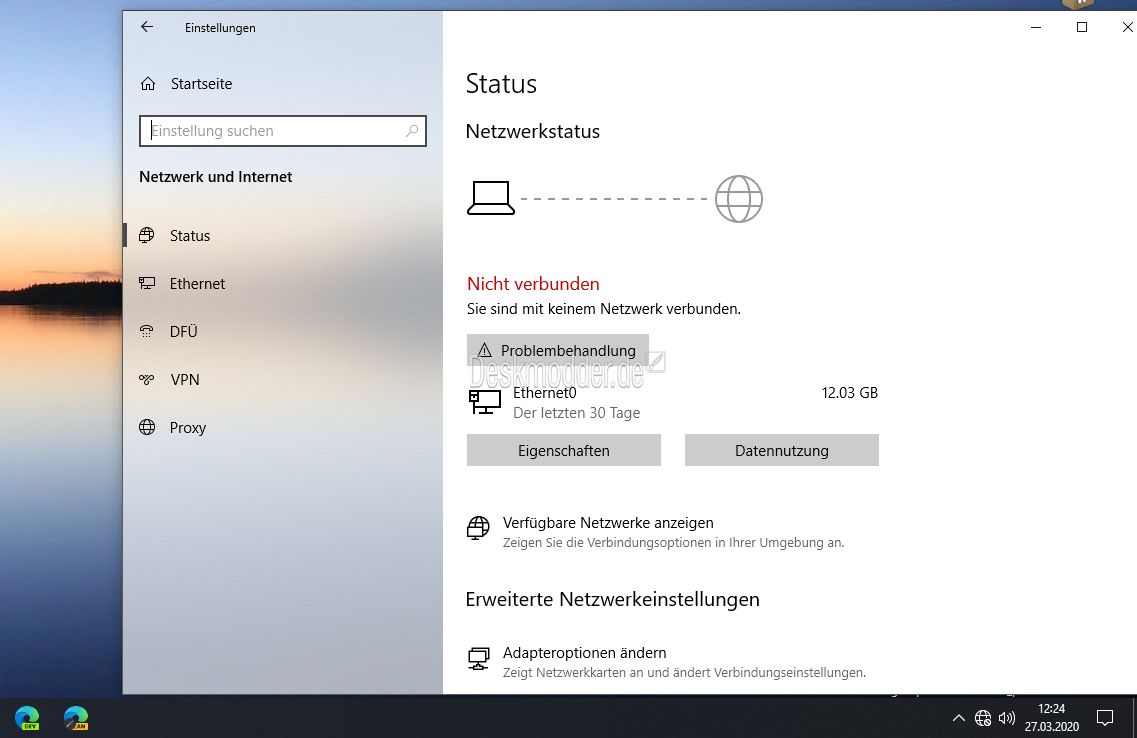This screenshot has width=1137, height=738.
Task: Launch Edge Canary from the taskbar
Action: coord(76,718)
